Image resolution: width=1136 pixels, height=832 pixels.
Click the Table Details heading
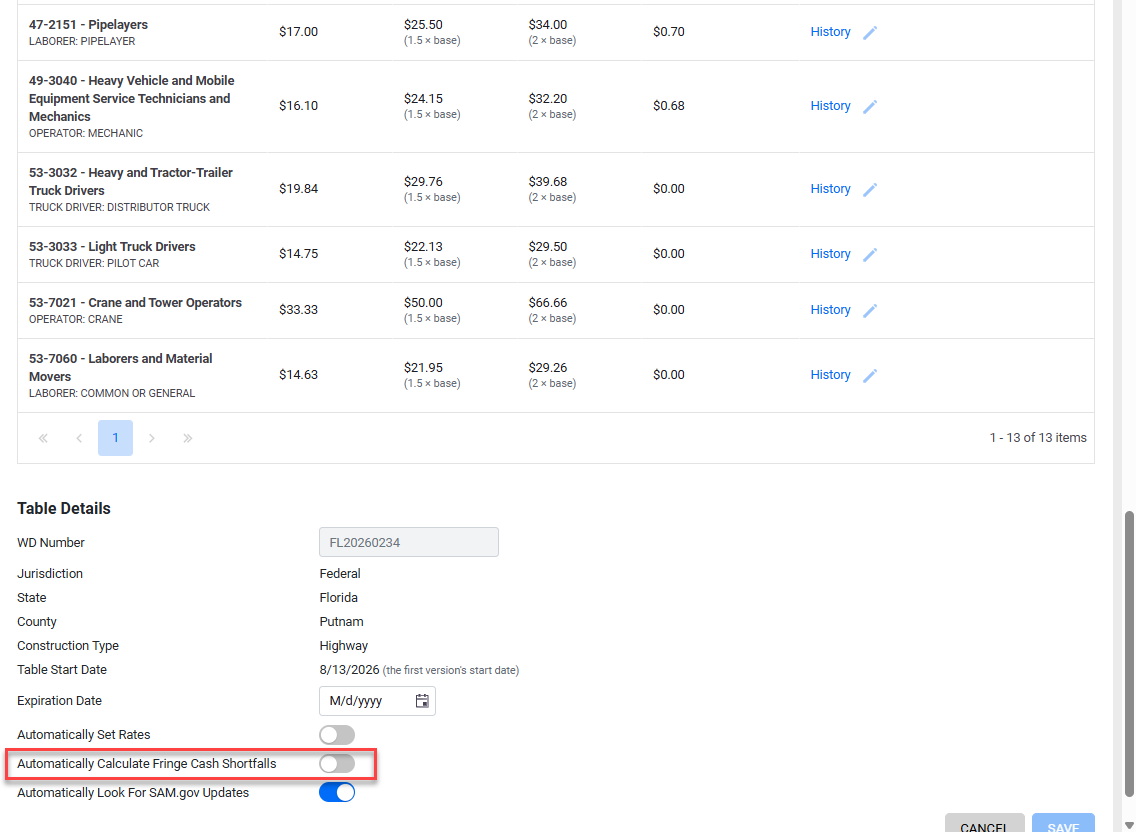pos(64,509)
